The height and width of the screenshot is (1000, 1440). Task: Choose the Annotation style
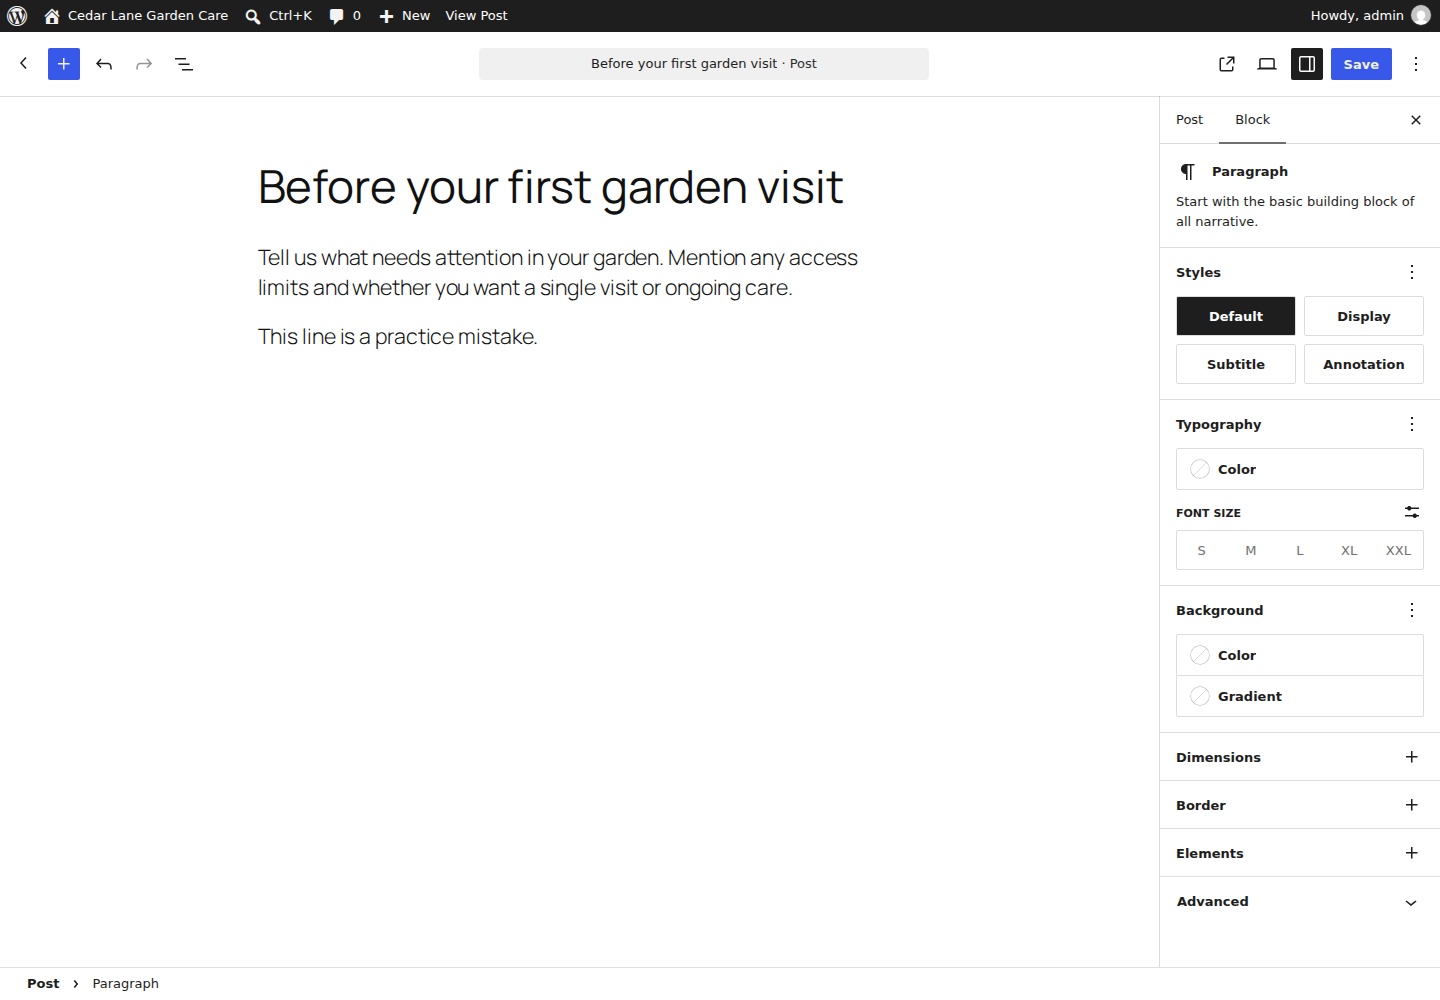(1364, 364)
